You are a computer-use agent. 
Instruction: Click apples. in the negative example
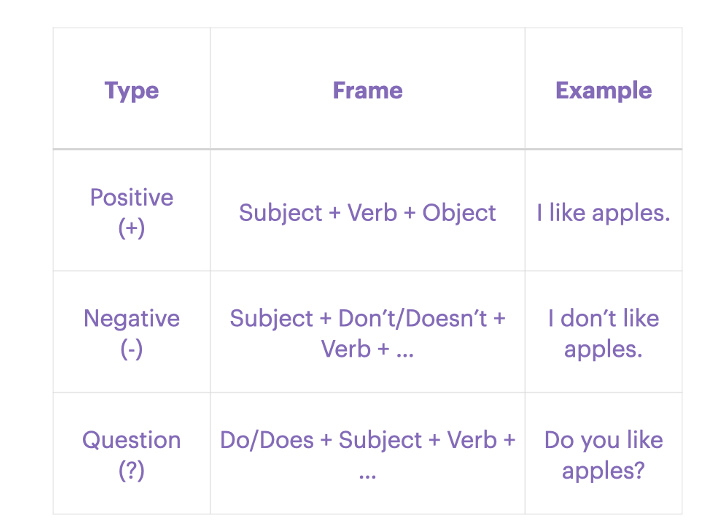pyautogui.click(x=603, y=349)
